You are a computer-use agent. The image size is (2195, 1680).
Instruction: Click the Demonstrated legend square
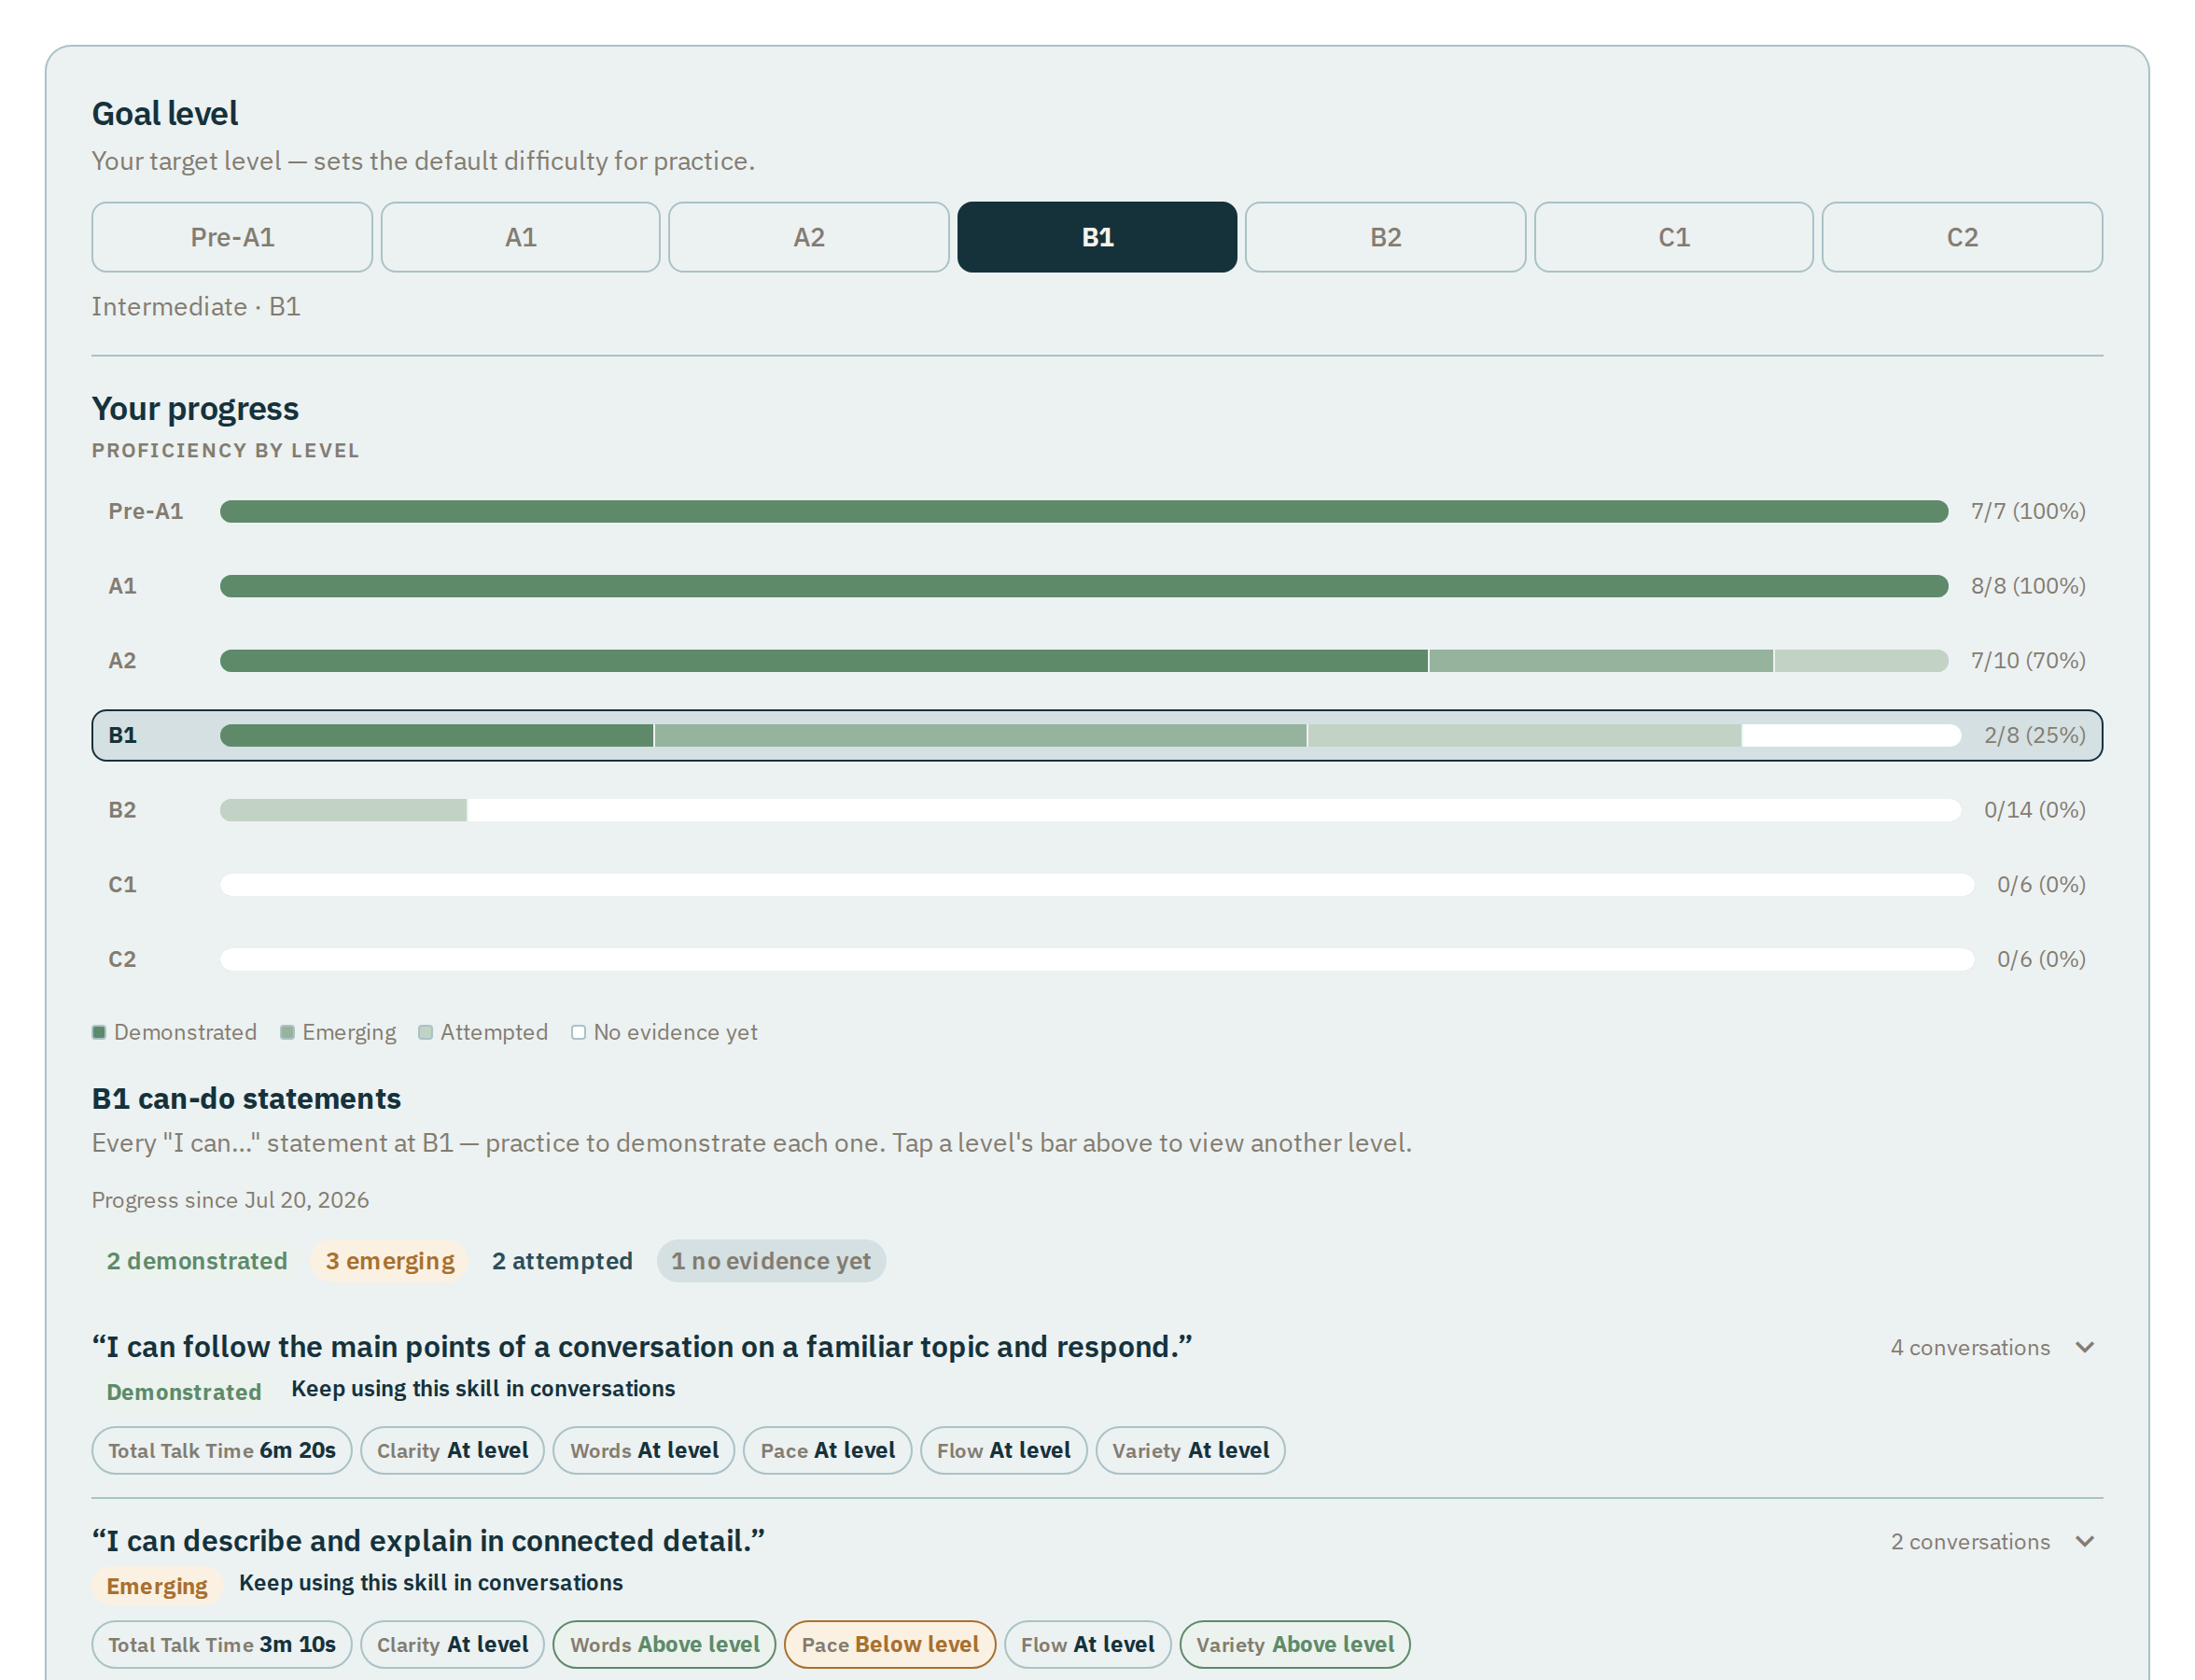pos(99,1033)
